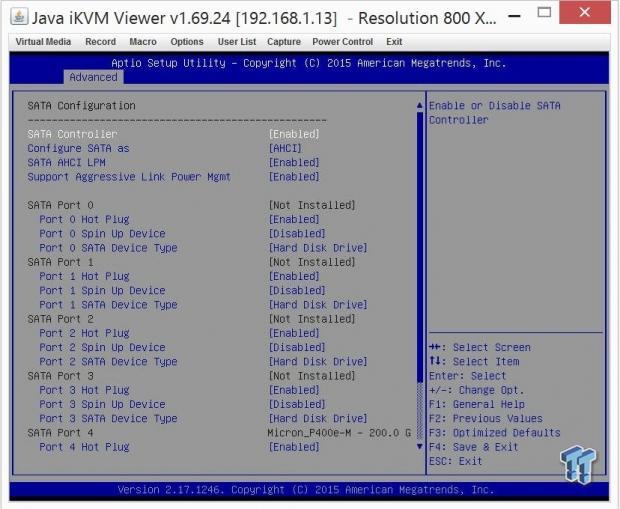Click the scrollbar down arrow

pyautogui.click(x=420, y=447)
